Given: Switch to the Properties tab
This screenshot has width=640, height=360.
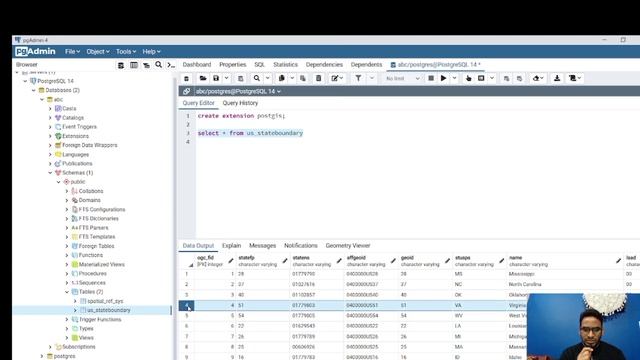Looking at the screenshot, I should point(233,65).
